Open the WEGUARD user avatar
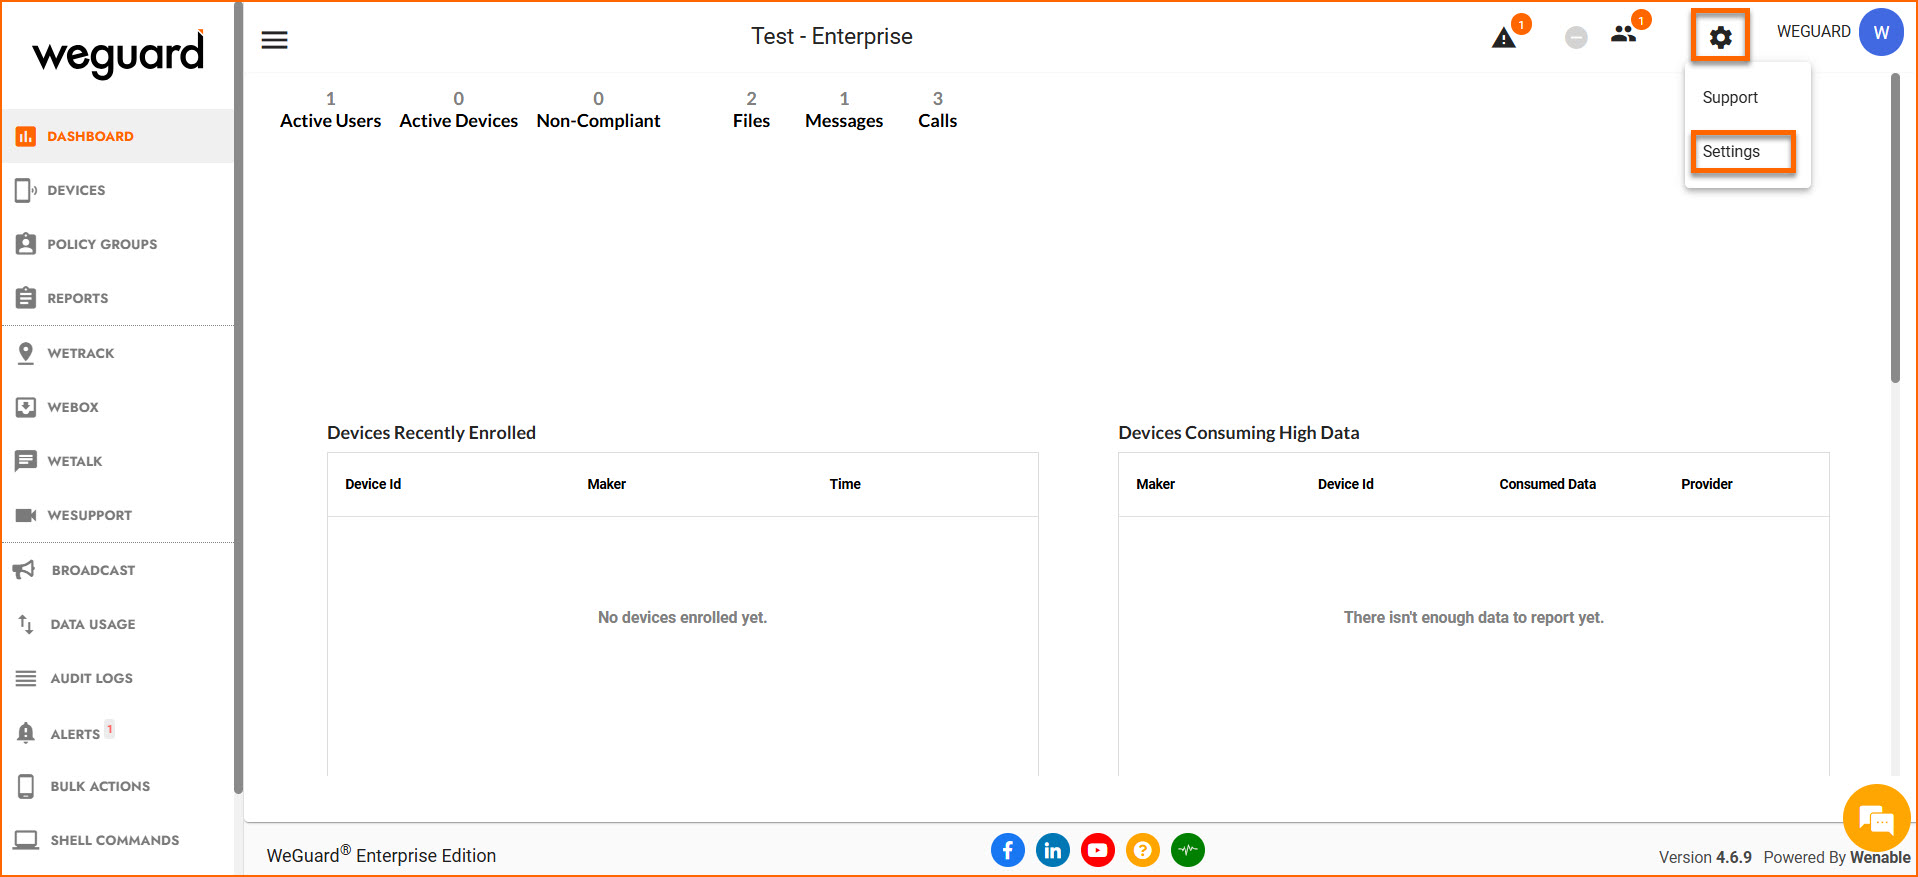The image size is (1918, 877). (1881, 32)
